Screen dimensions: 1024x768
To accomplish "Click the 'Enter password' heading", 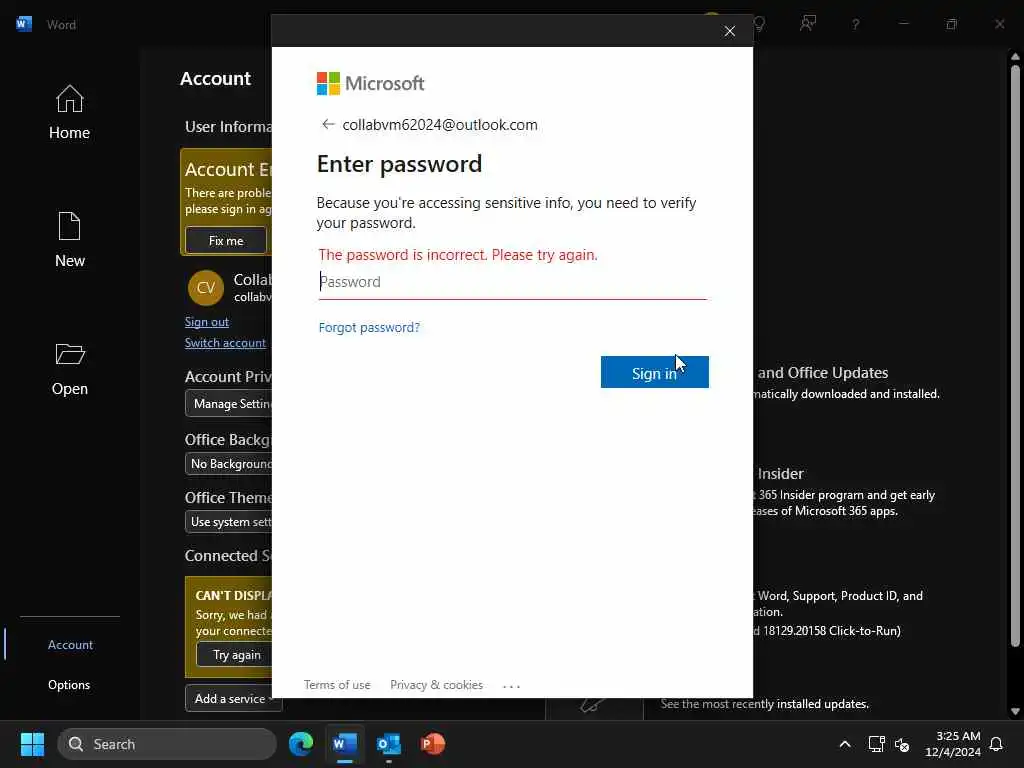I will click(x=399, y=164).
